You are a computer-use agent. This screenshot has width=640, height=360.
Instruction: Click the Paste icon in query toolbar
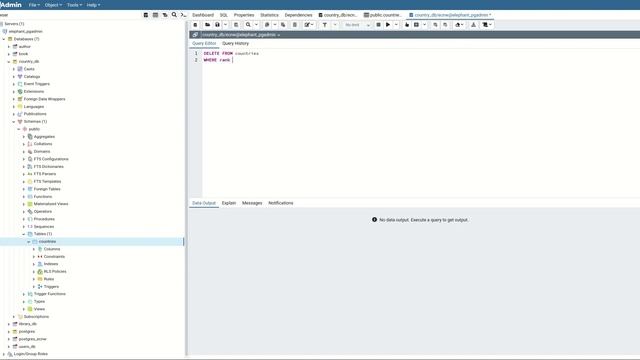point(283,25)
